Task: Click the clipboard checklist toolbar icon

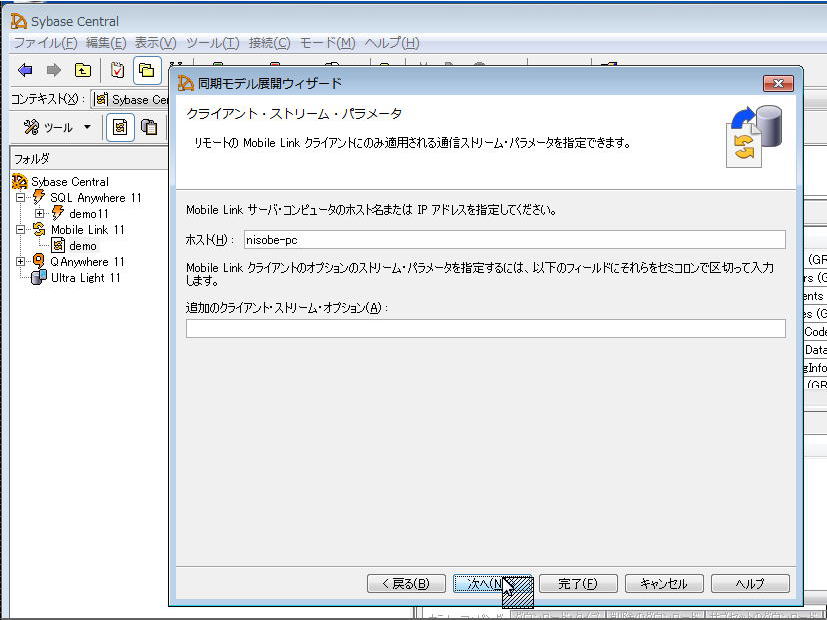Action: [118, 70]
